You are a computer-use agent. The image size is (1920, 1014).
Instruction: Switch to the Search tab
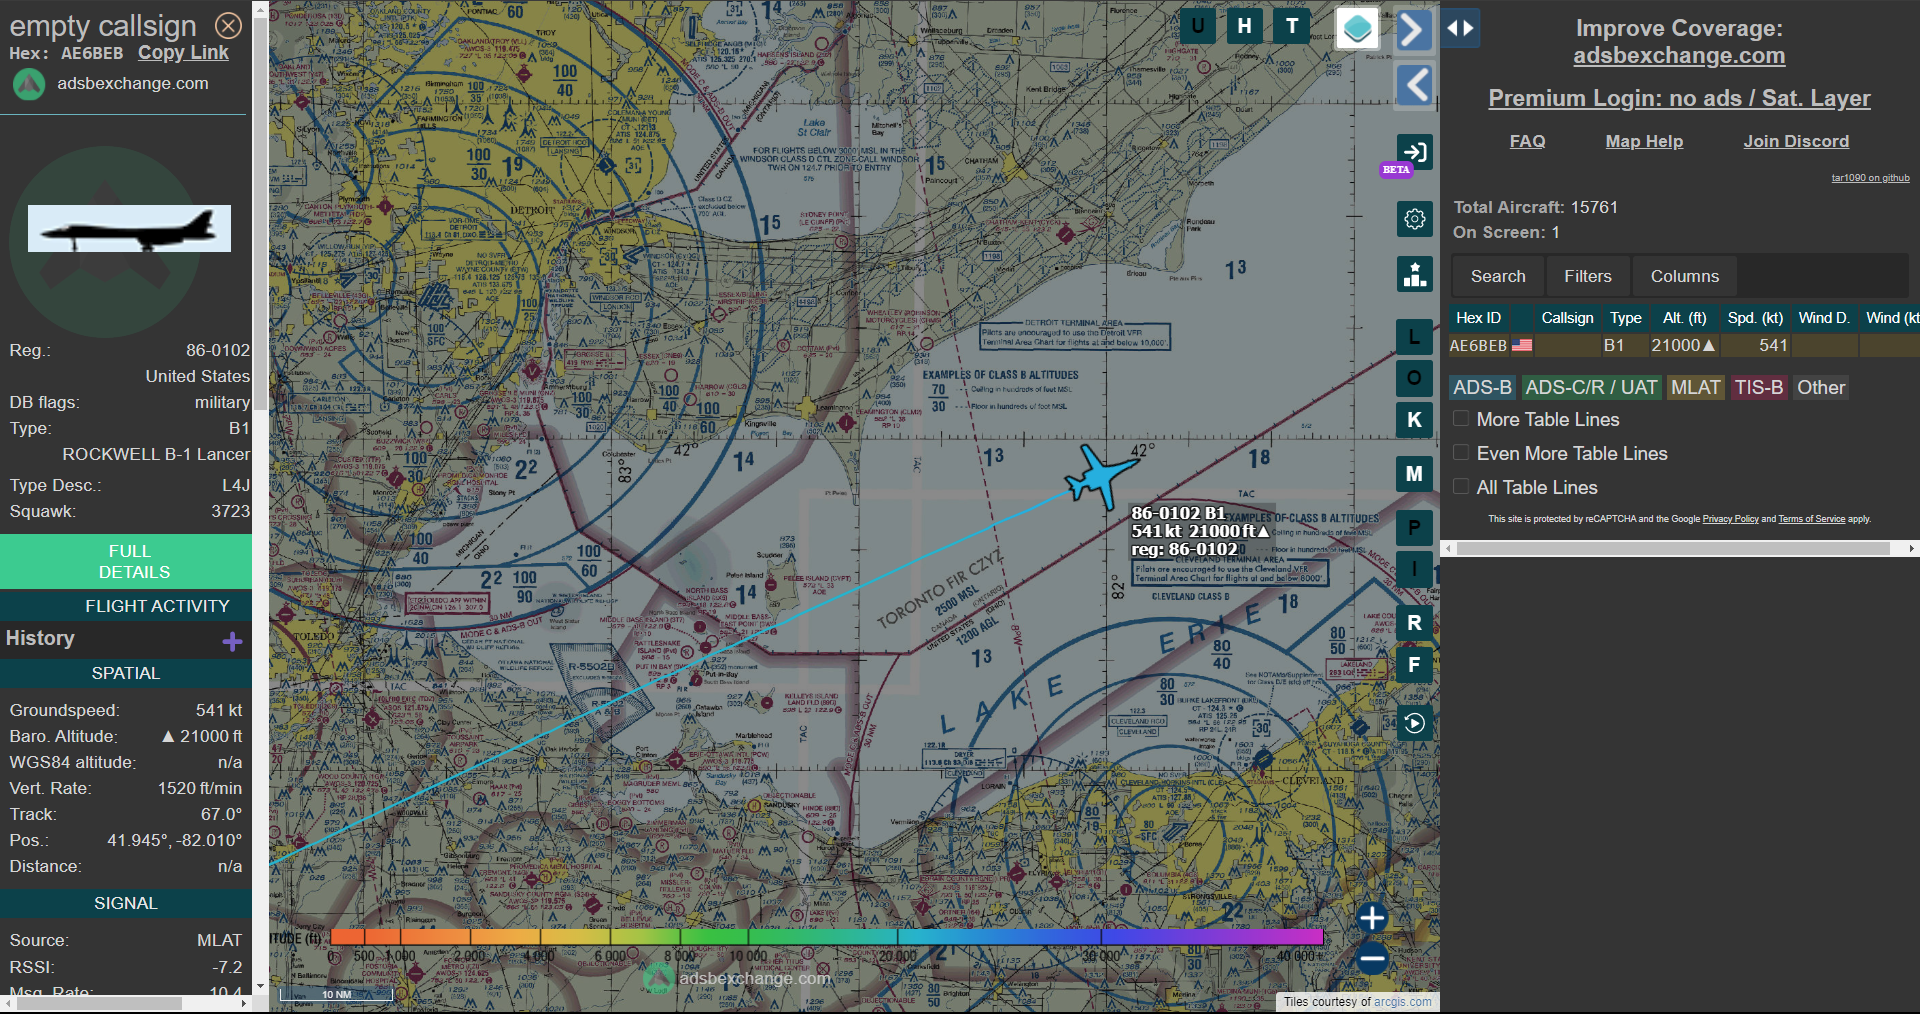pyautogui.click(x=1498, y=276)
